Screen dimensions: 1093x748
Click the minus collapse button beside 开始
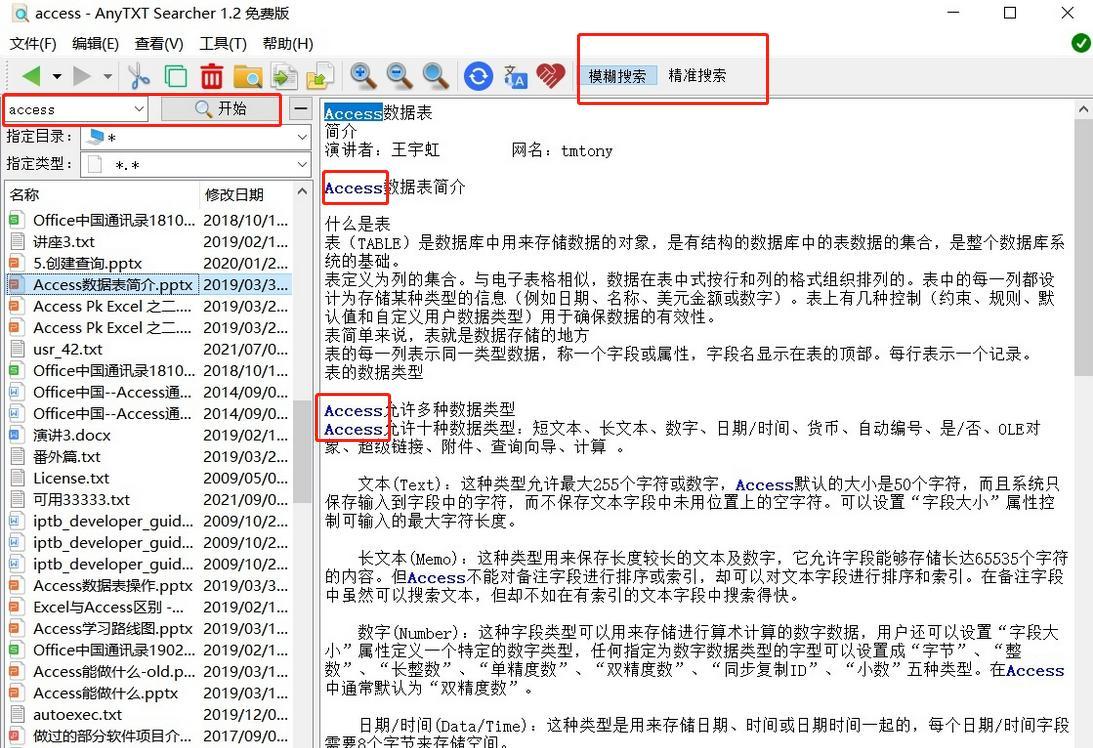point(298,107)
